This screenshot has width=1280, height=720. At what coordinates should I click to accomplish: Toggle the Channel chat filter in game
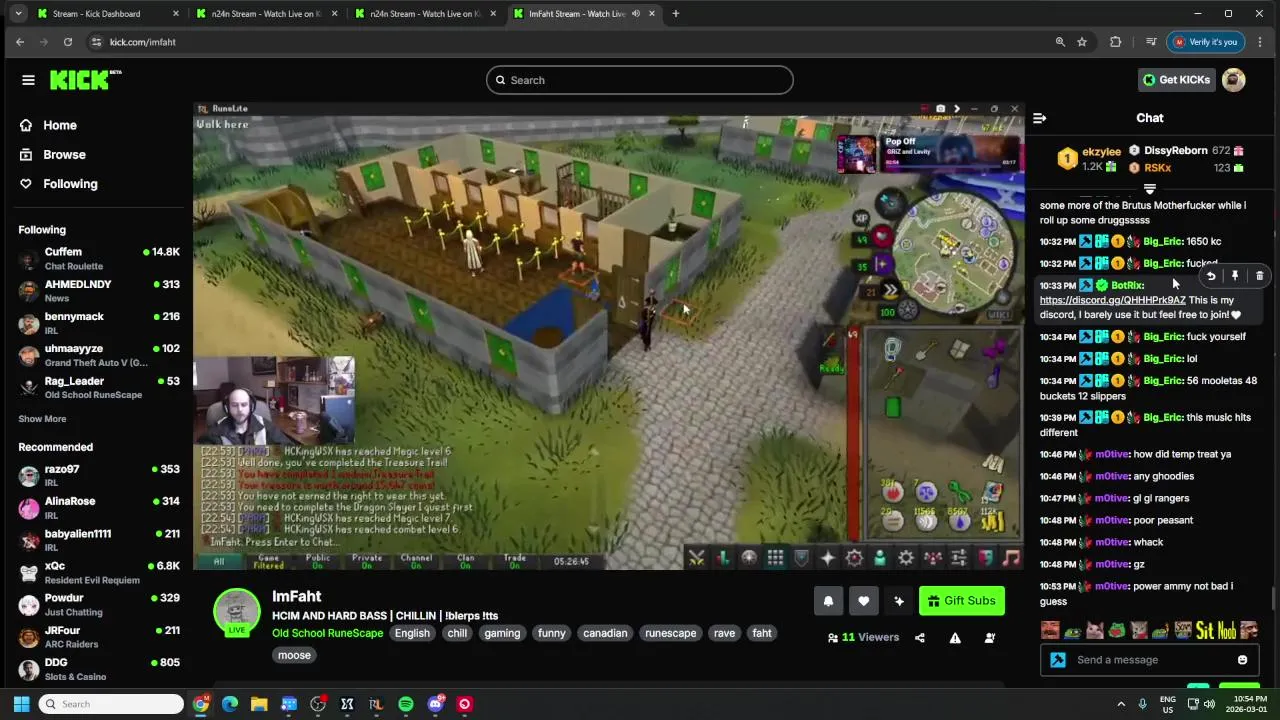tap(416, 561)
